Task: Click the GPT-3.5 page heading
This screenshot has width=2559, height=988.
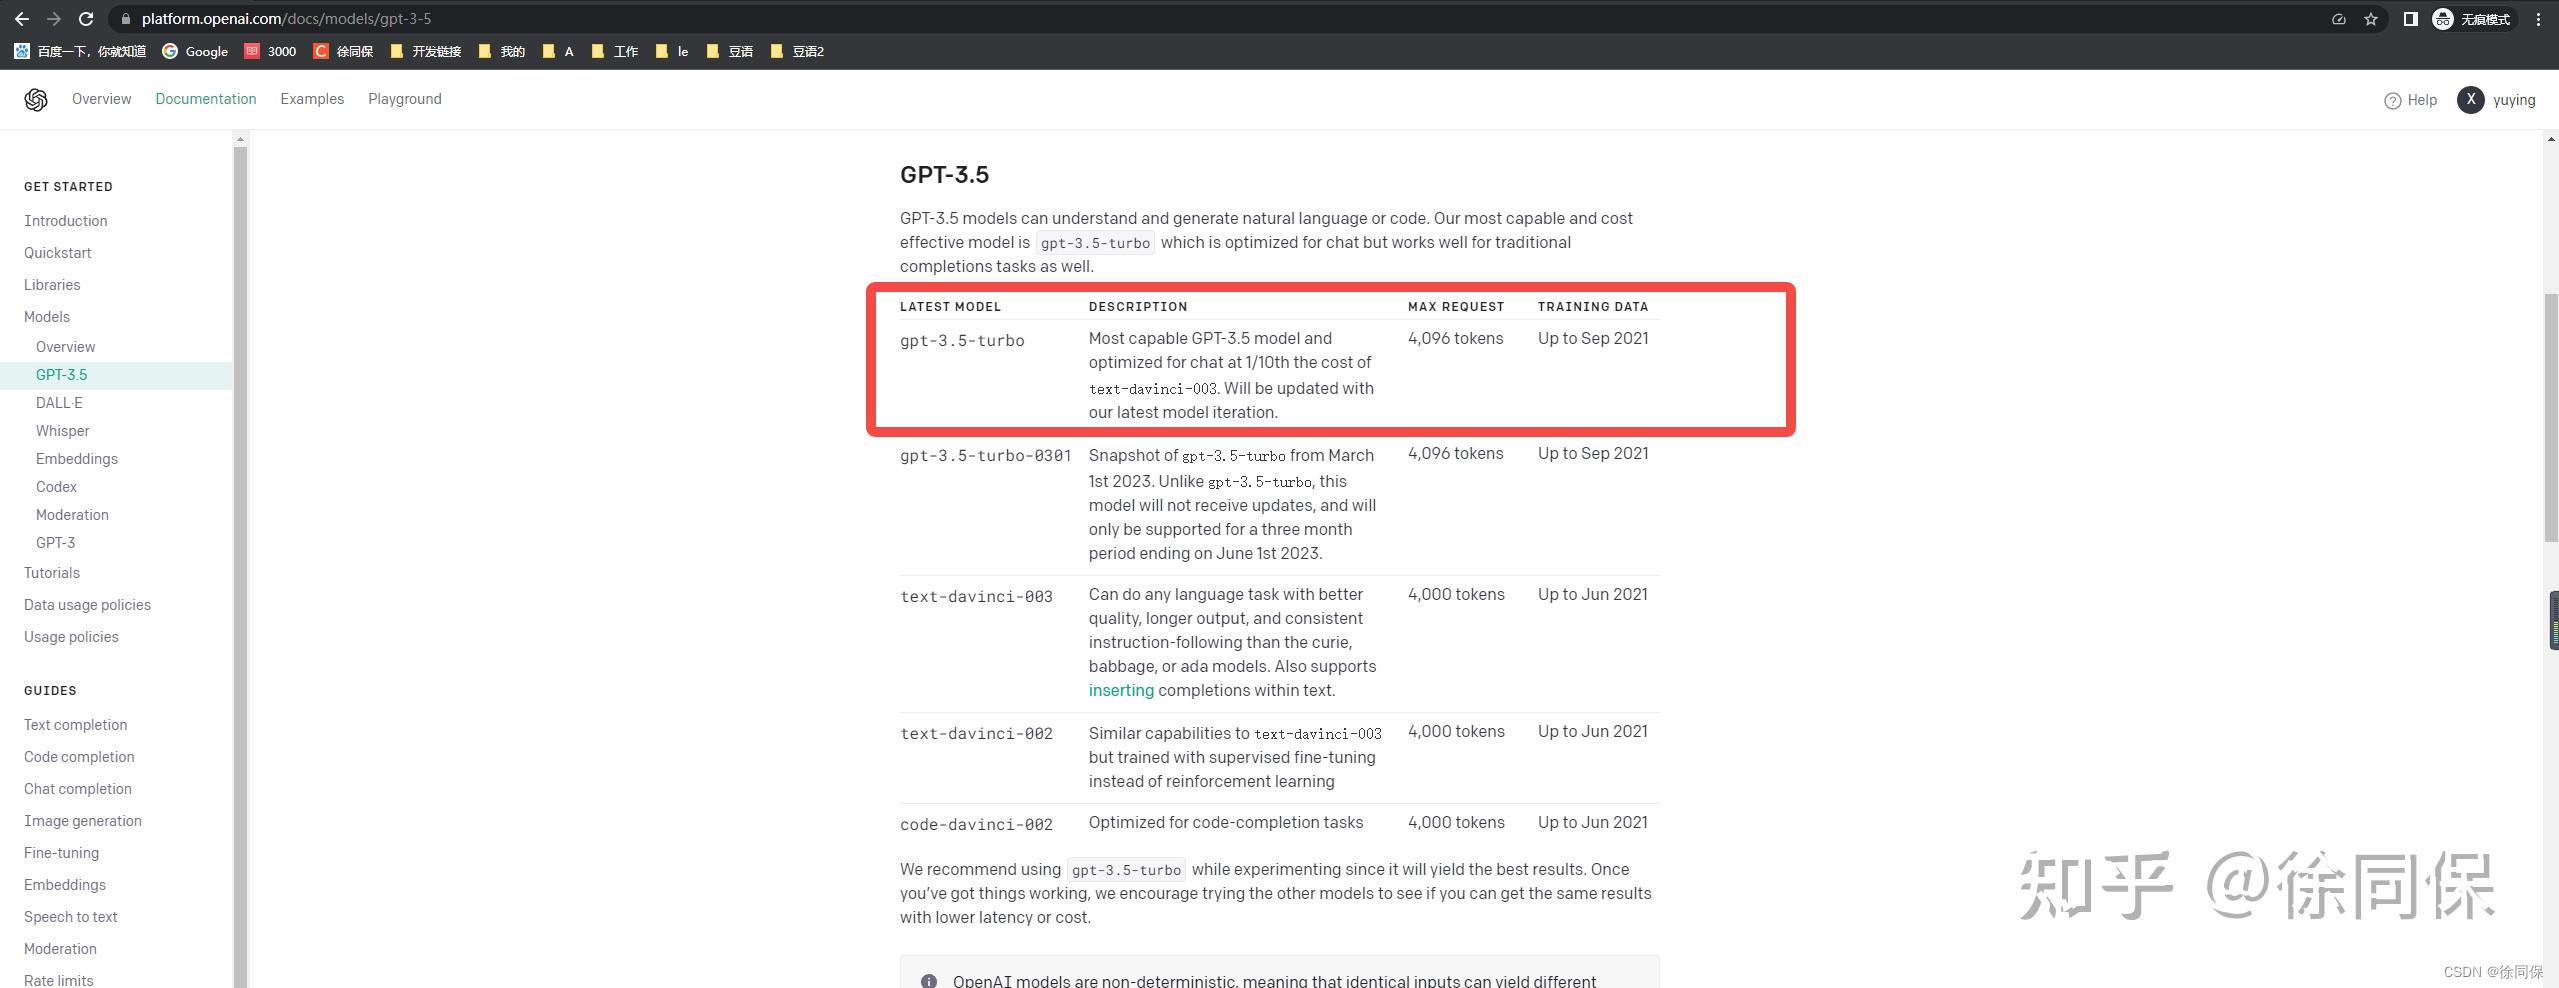Action: coord(945,174)
